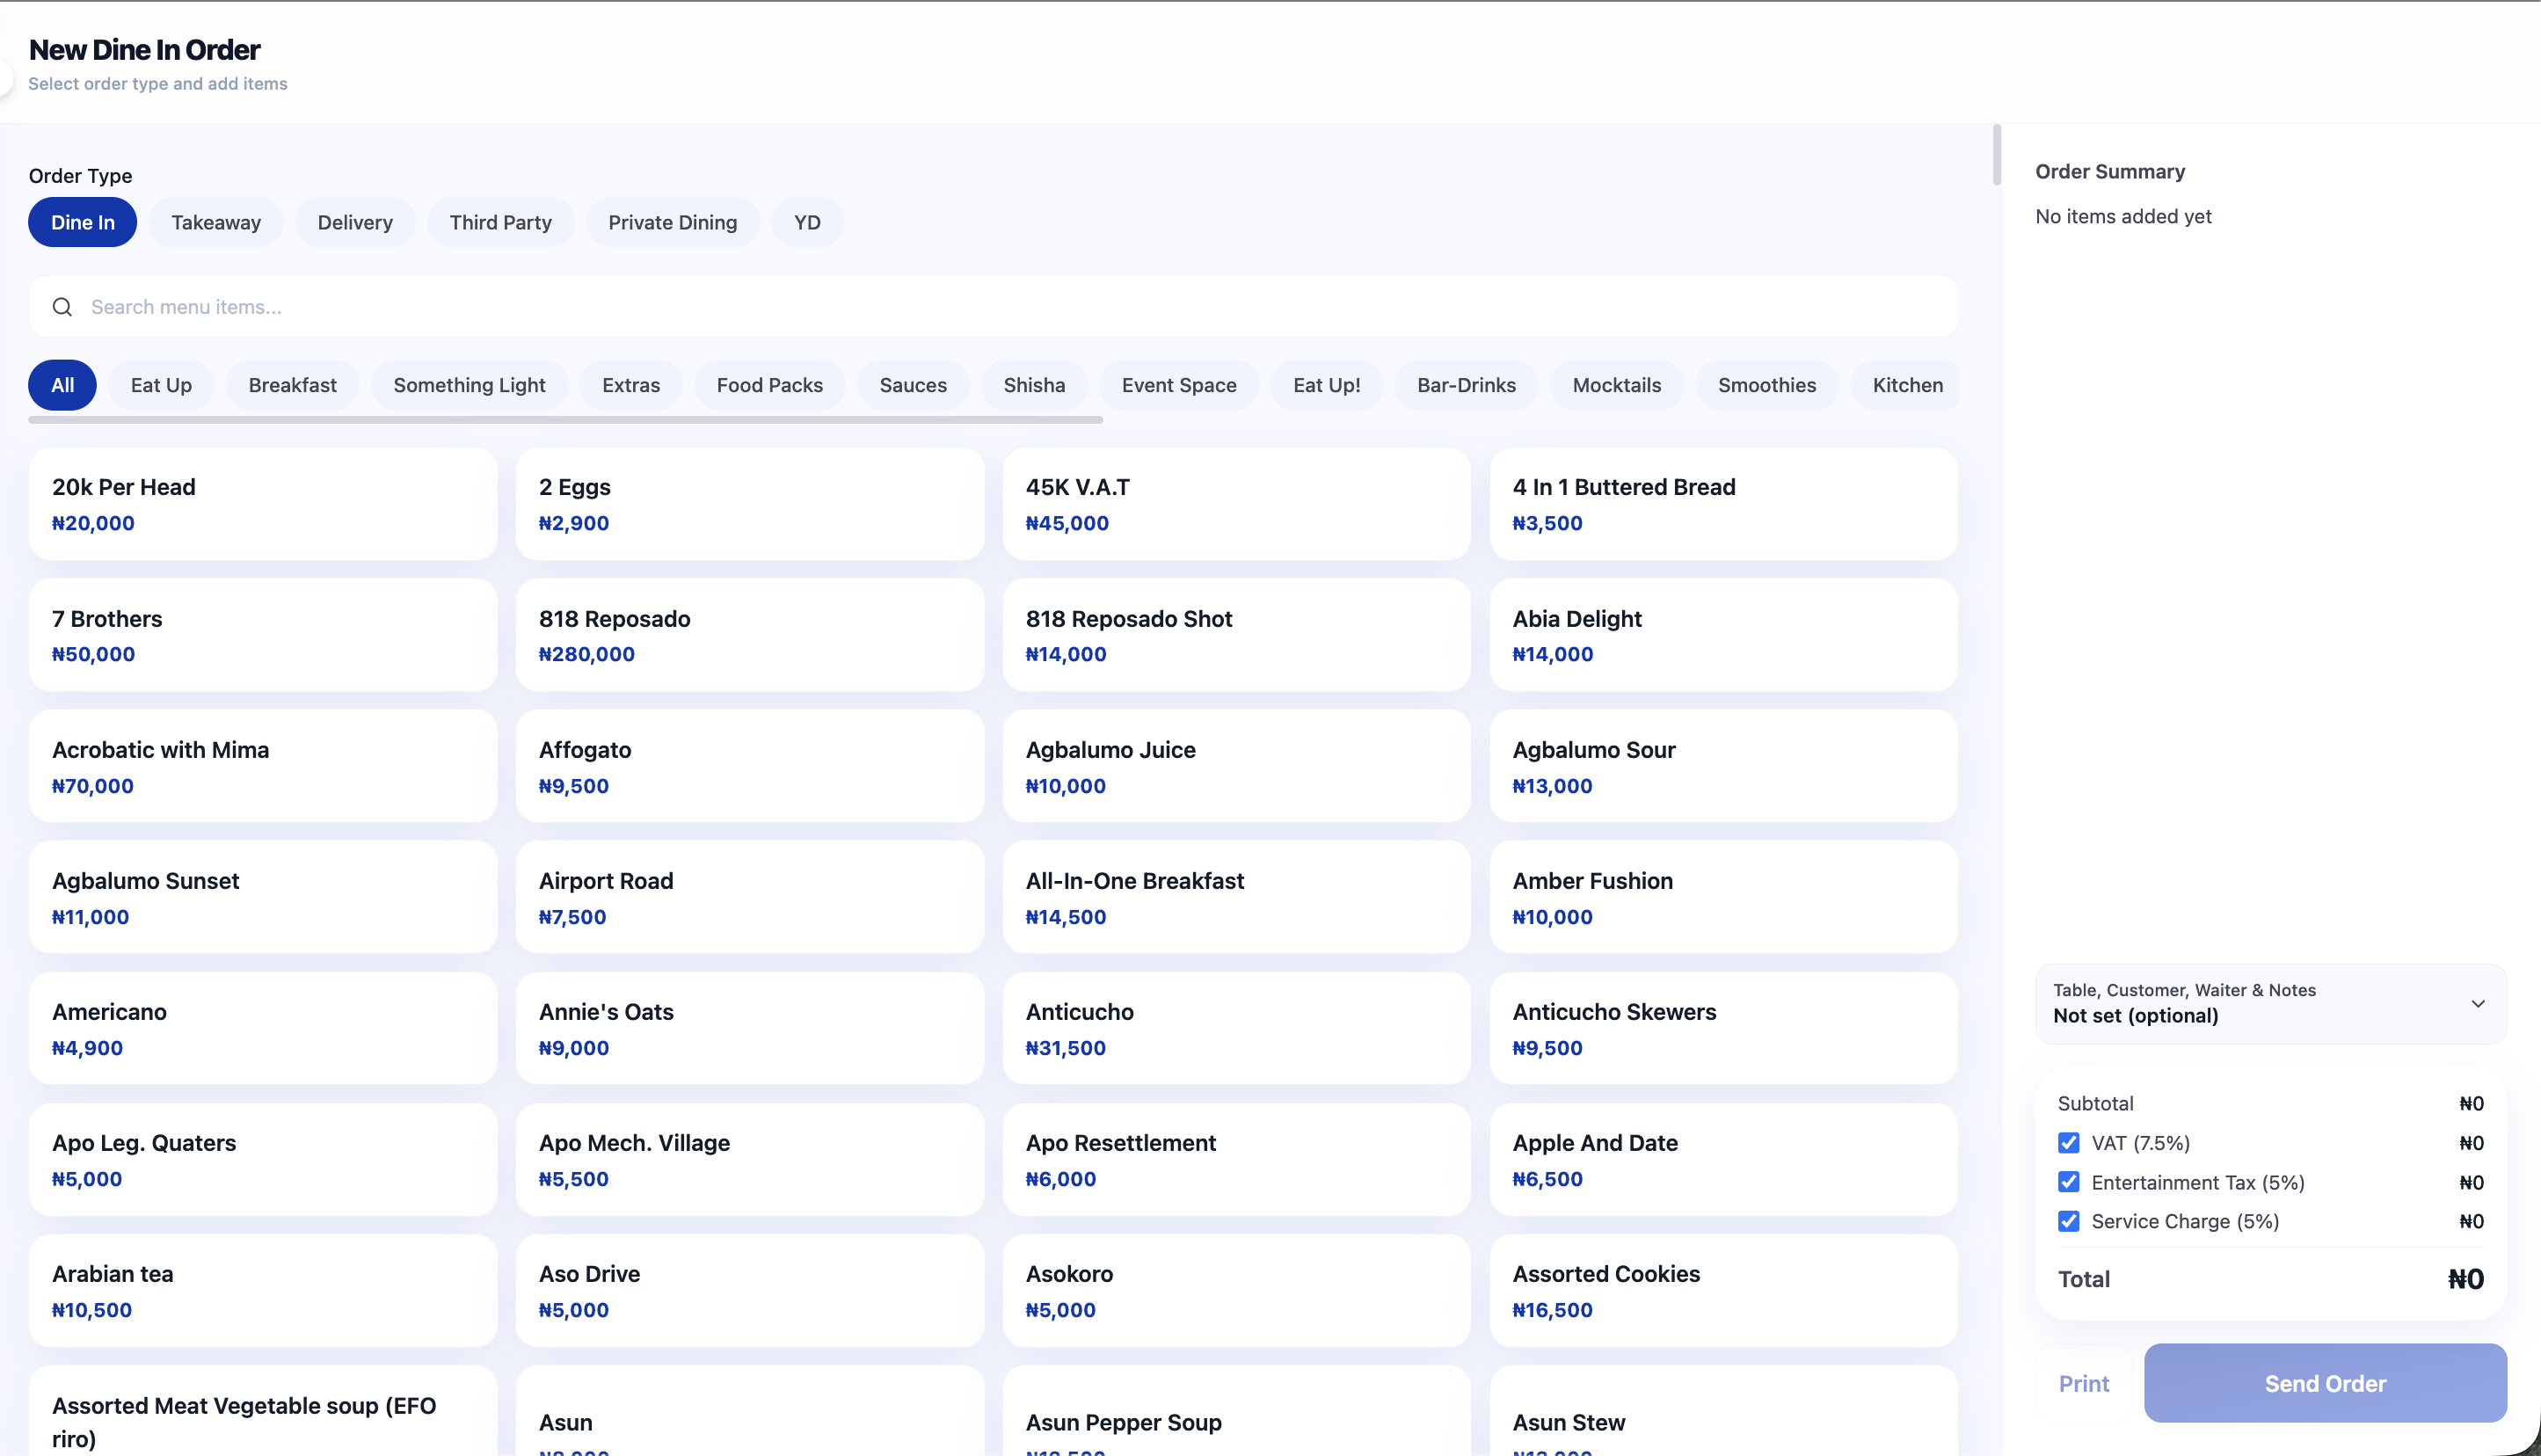Add 20k Per Head to order

[x=263, y=504]
